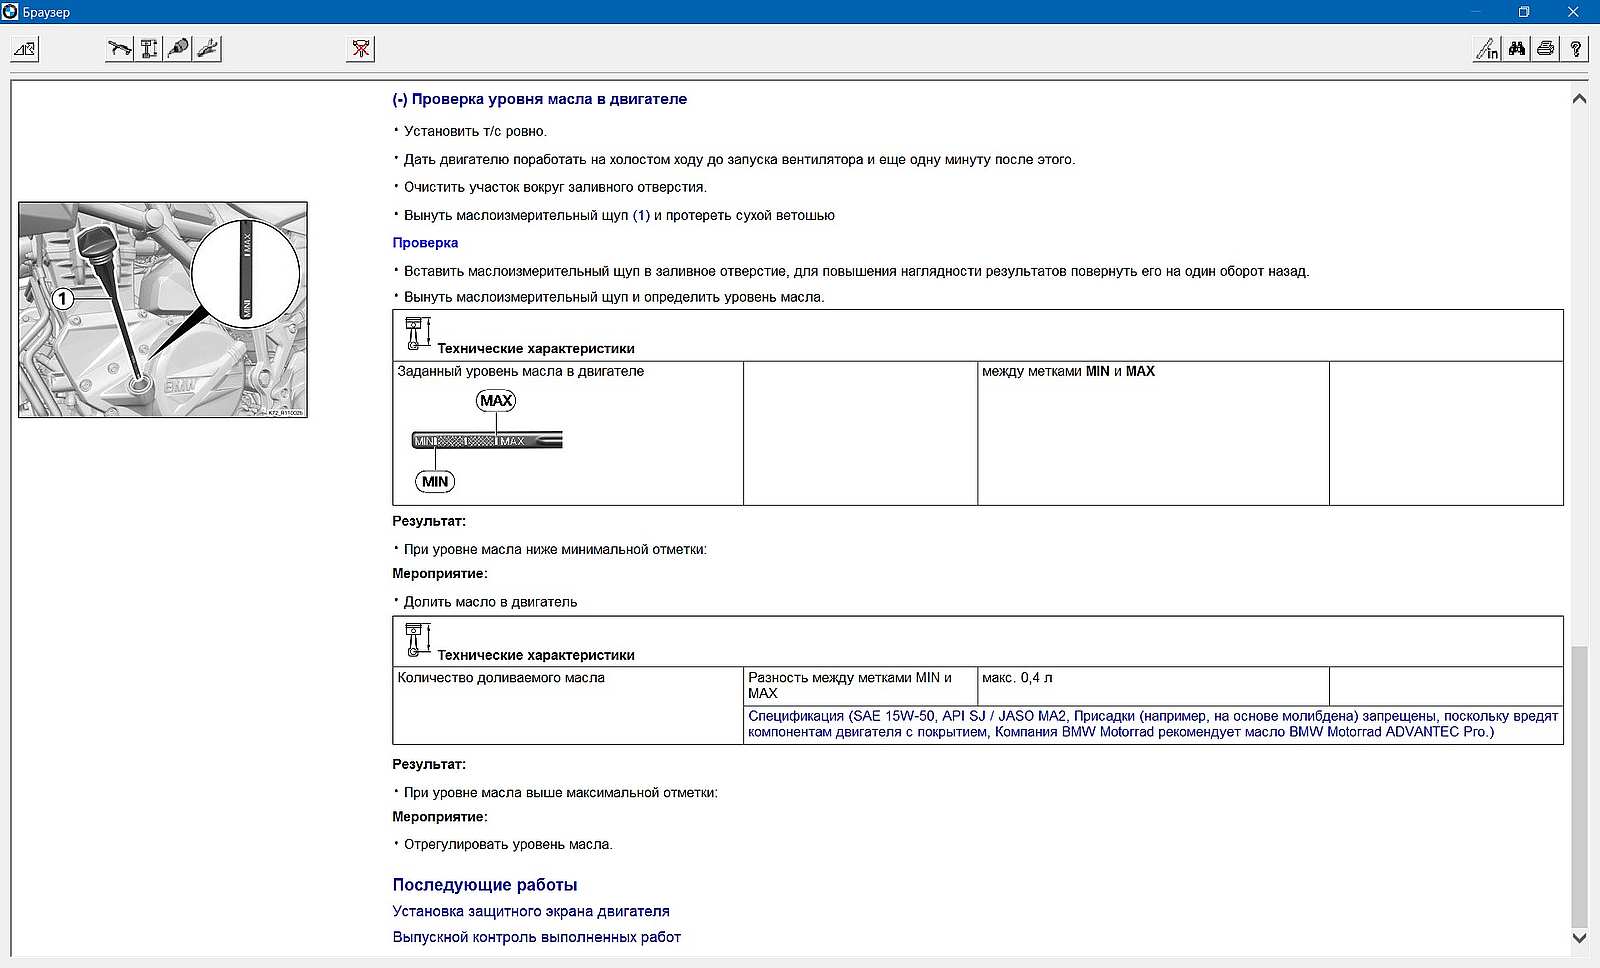Viewport: 1600px width, 968px height.
Task: Click the operating fluids dispenser icon
Action: [178, 49]
